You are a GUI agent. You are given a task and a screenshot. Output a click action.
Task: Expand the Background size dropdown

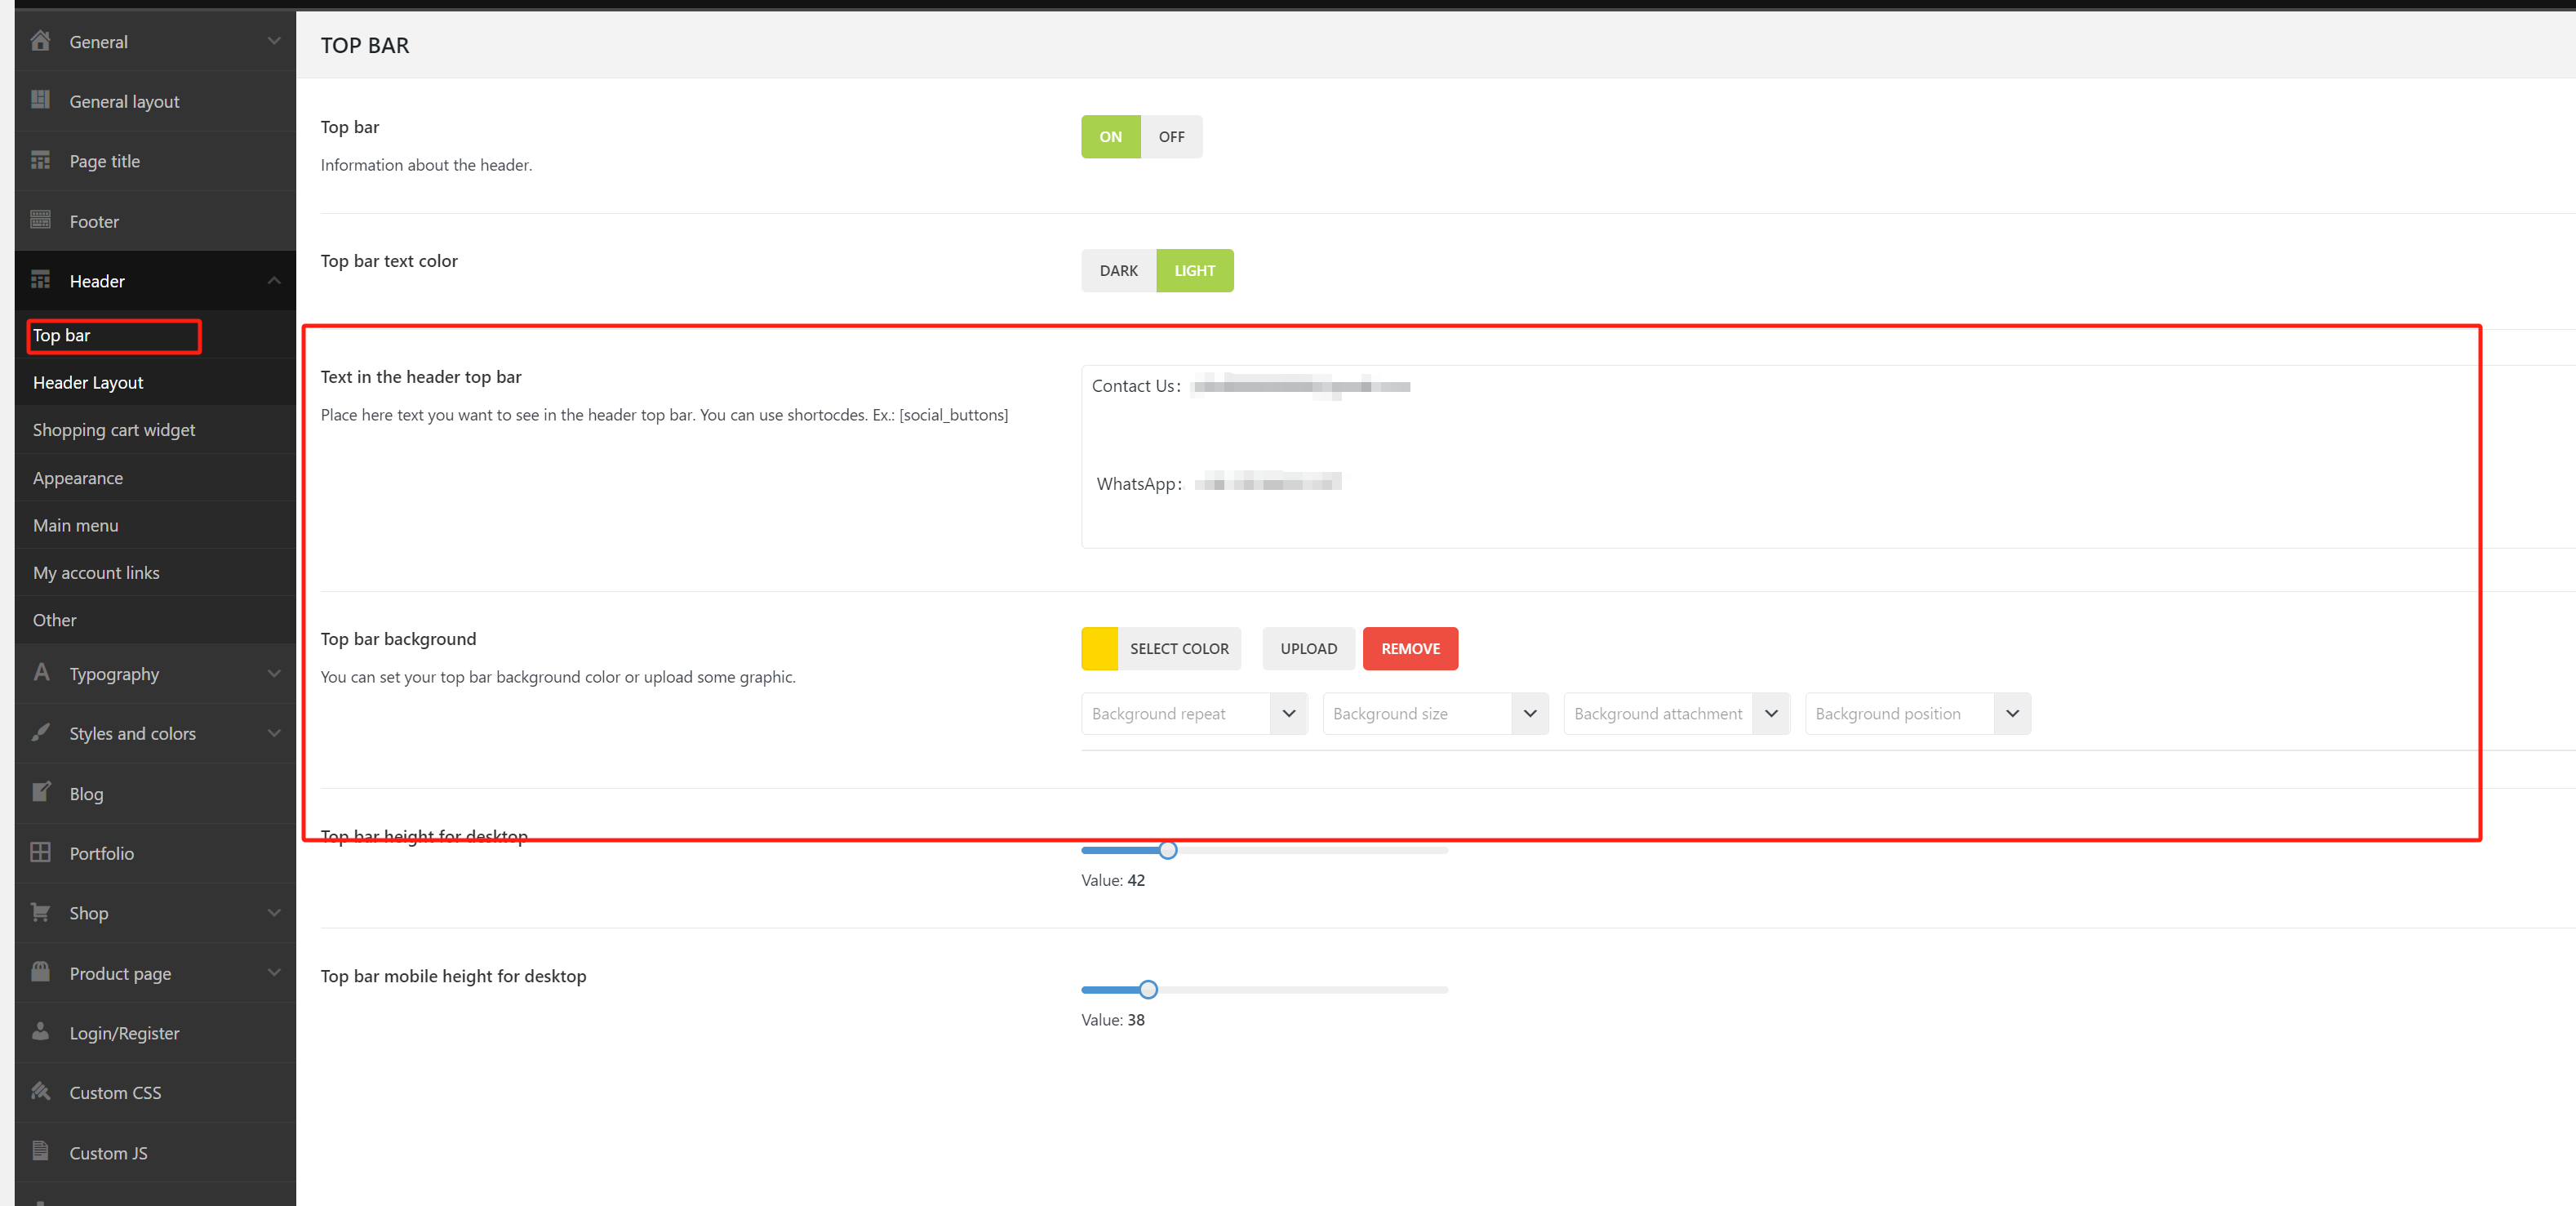1530,713
